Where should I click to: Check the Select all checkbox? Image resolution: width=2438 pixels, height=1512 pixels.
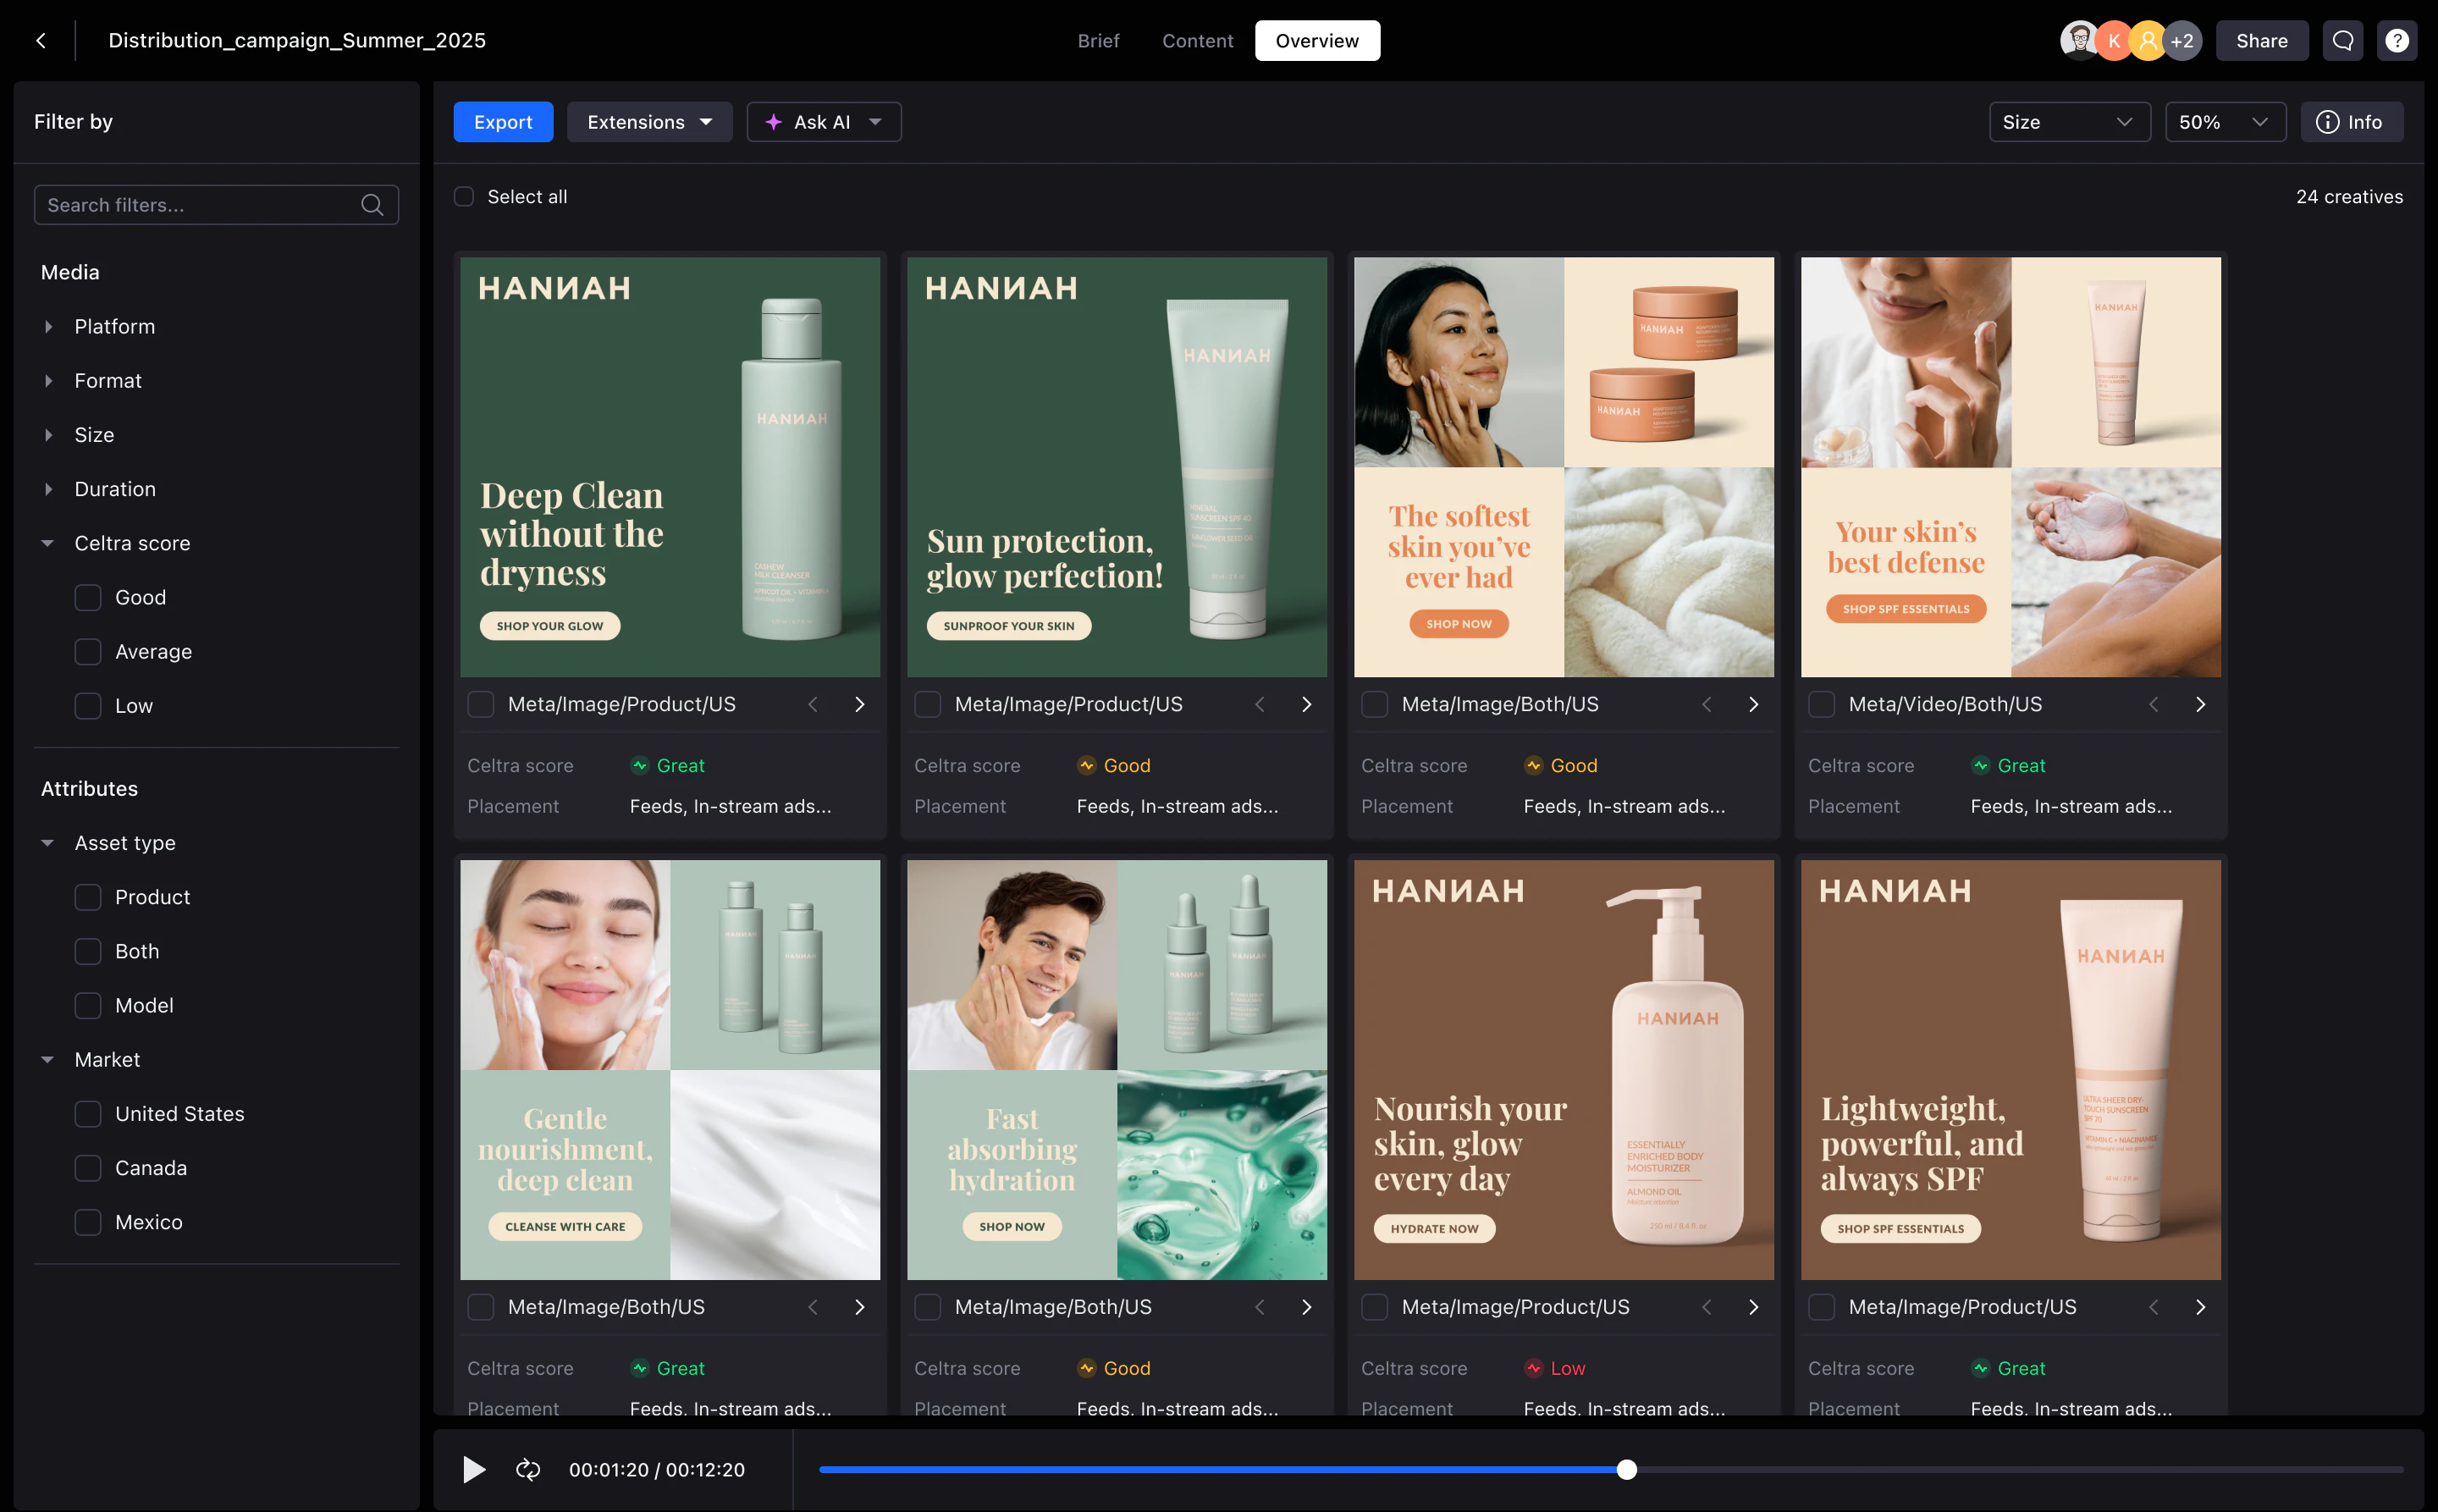[x=464, y=197]
